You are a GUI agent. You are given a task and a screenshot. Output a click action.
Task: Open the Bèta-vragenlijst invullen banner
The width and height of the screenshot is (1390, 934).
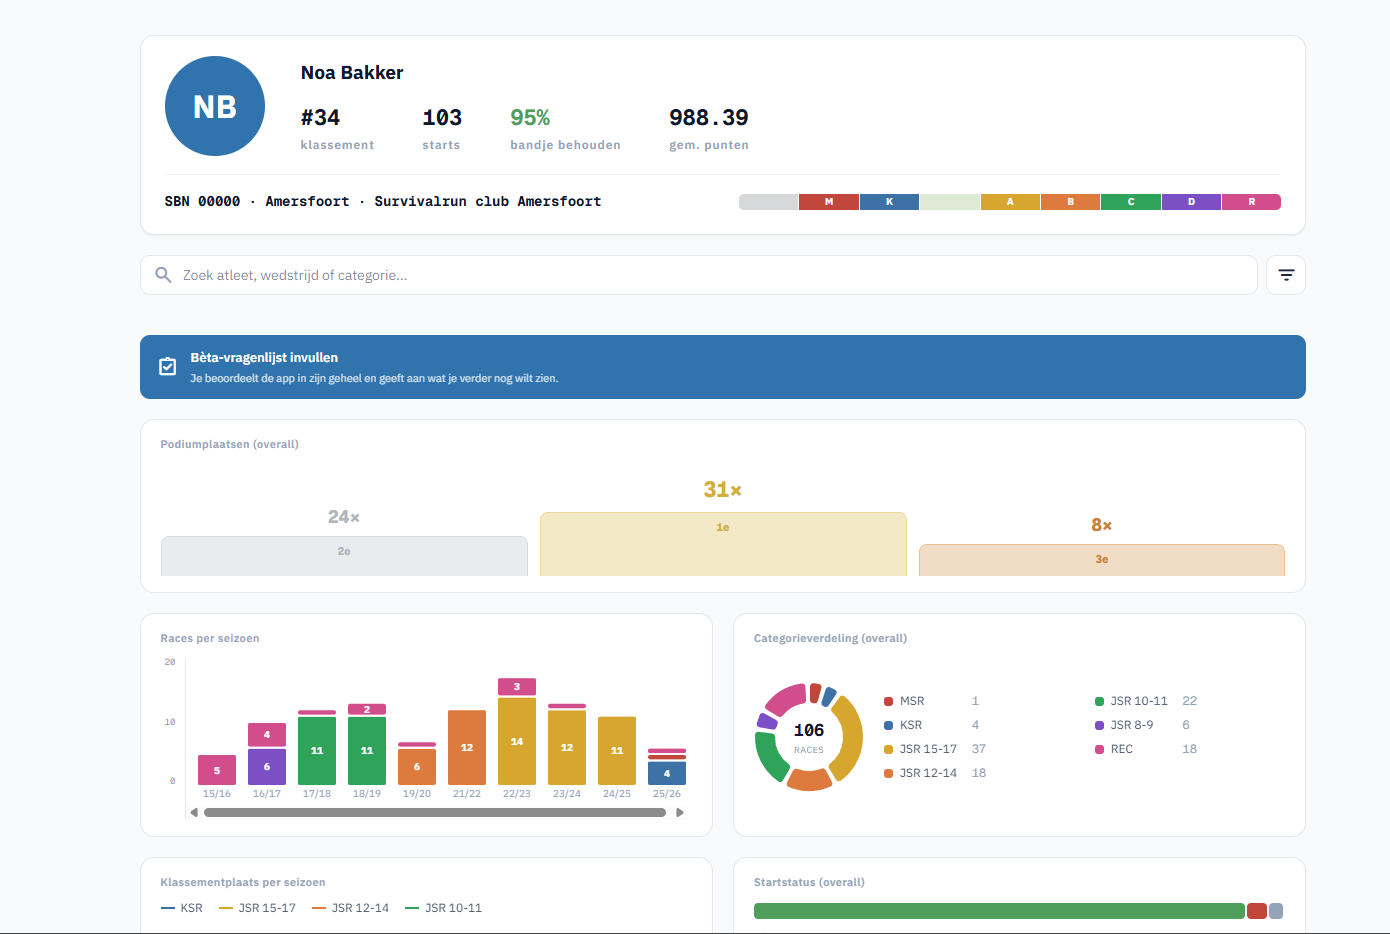723,367
